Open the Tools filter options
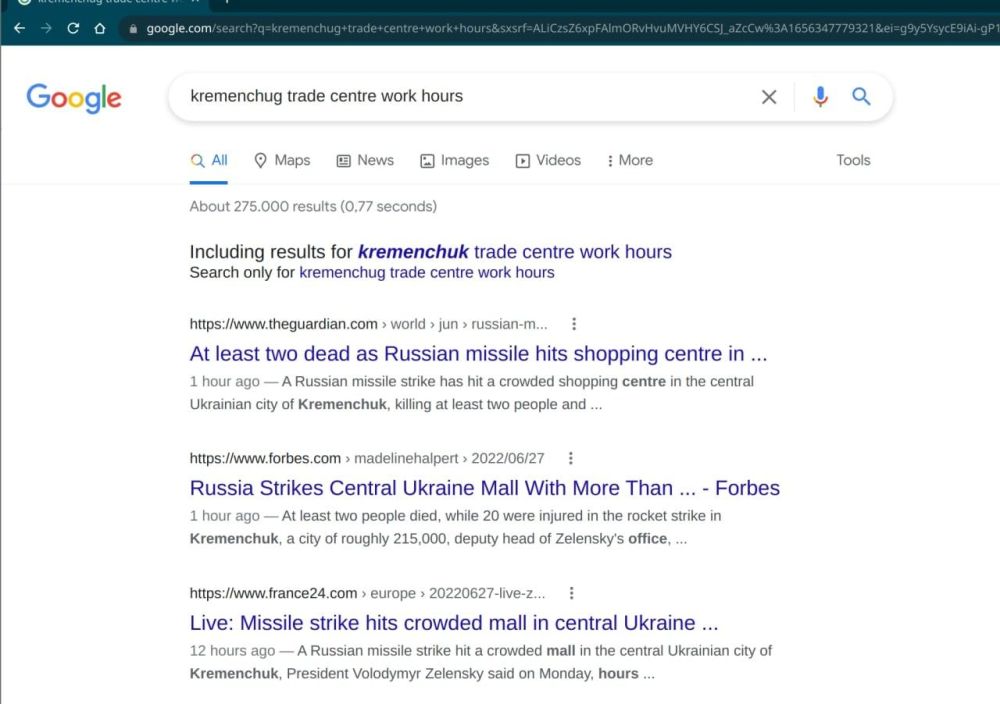 (853, 160)
